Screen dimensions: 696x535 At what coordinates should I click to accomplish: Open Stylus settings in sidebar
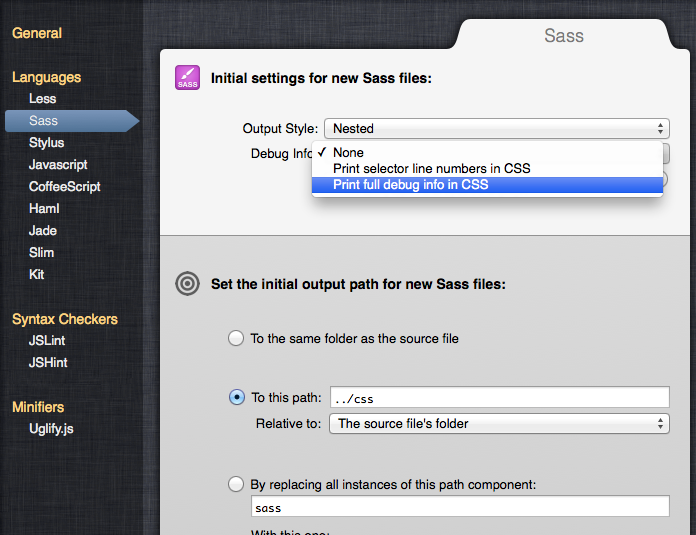coord(46,143)
